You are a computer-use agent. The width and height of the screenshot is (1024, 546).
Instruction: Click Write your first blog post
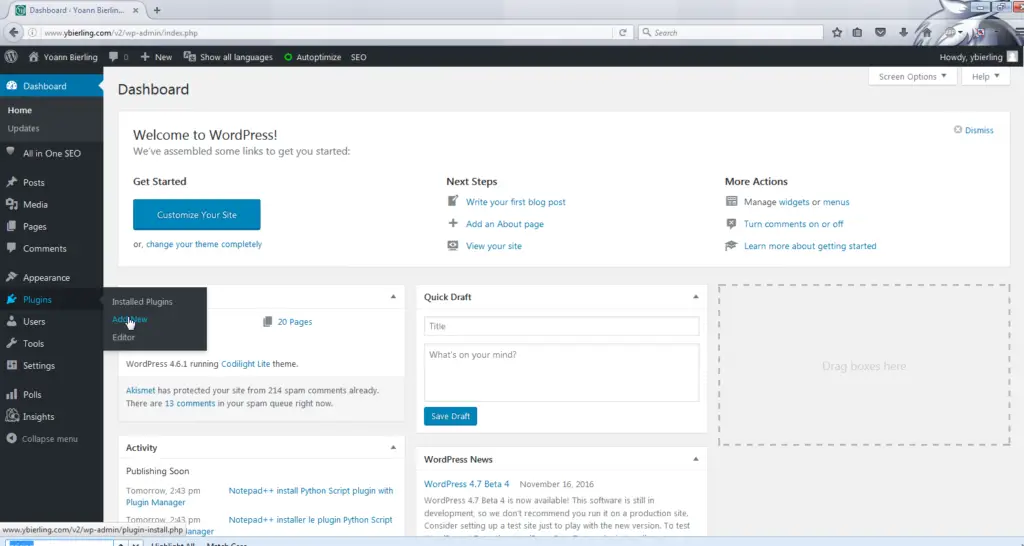[x=515, y=202]
